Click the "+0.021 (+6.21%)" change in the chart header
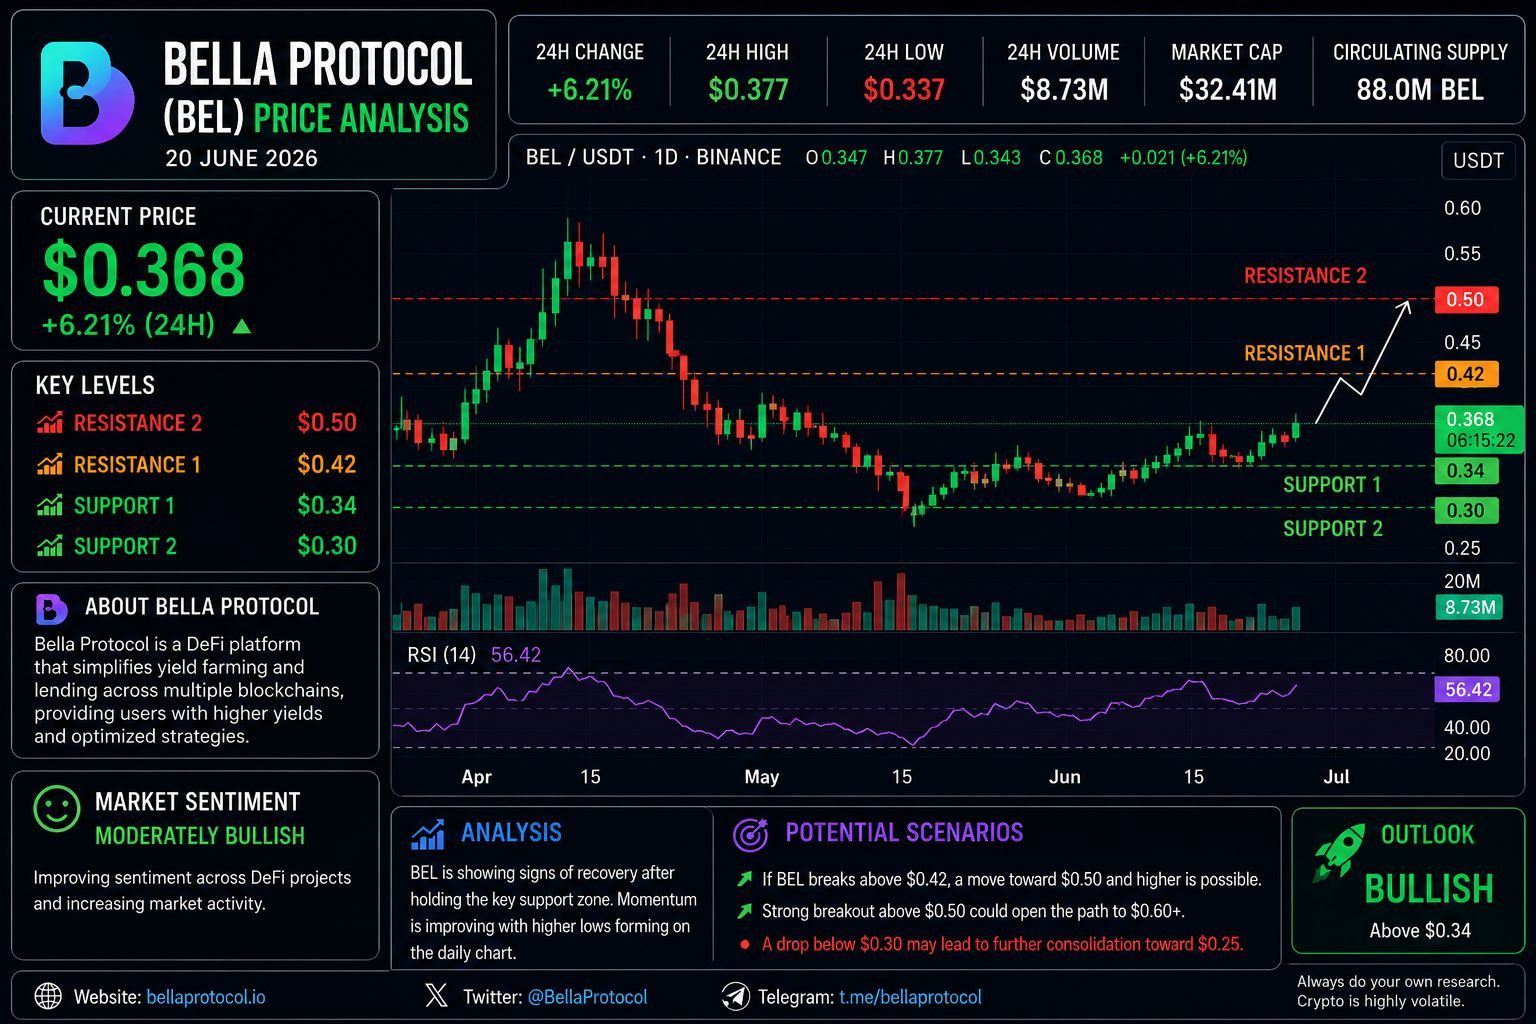1536x1024 pixels. pyautogui.click(x=1183, y=158)
